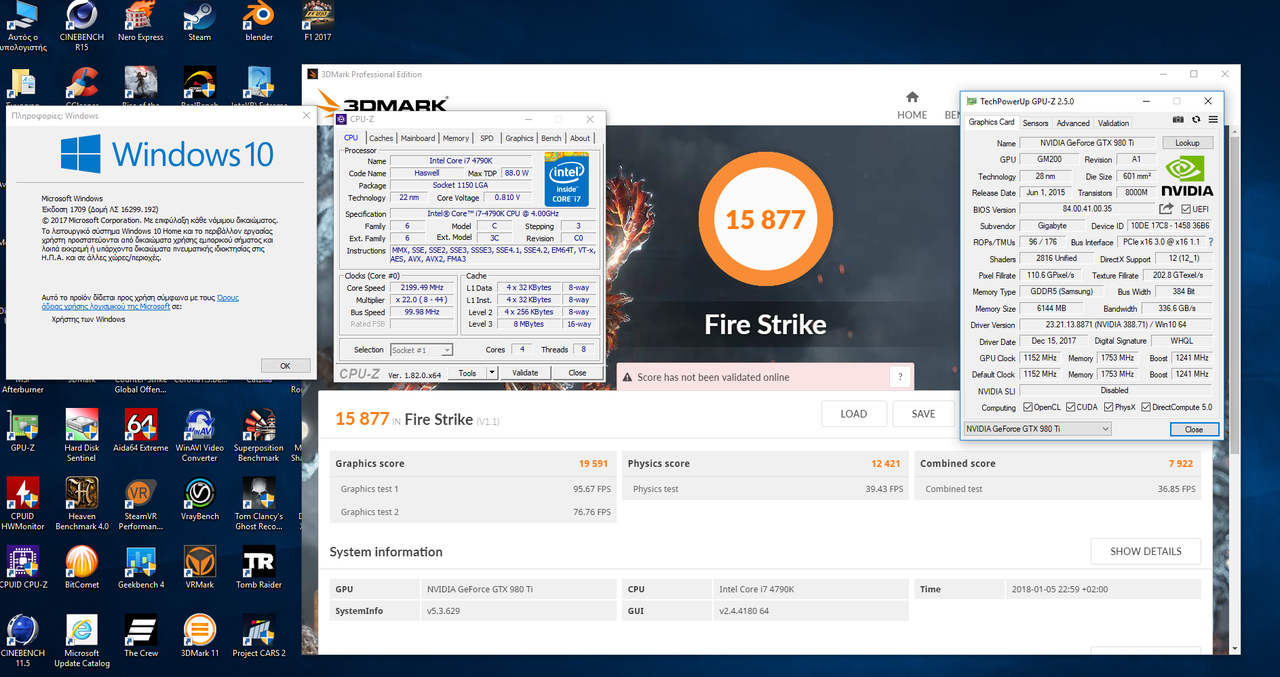The image size is (1280, 677).
Task: Open the Steam desktop shortcut
Action: point(200,22)
